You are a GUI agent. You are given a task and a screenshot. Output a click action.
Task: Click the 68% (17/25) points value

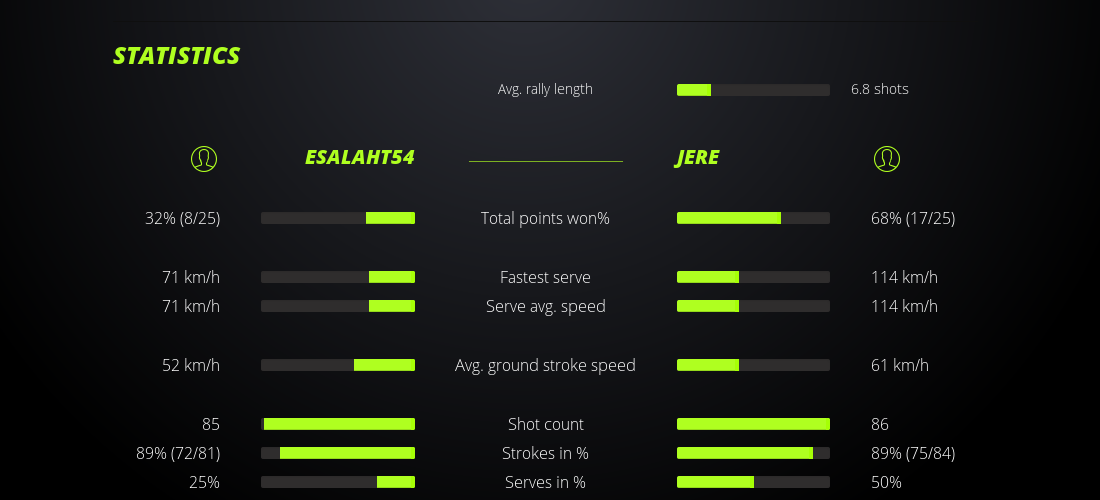tap(913, 218)
